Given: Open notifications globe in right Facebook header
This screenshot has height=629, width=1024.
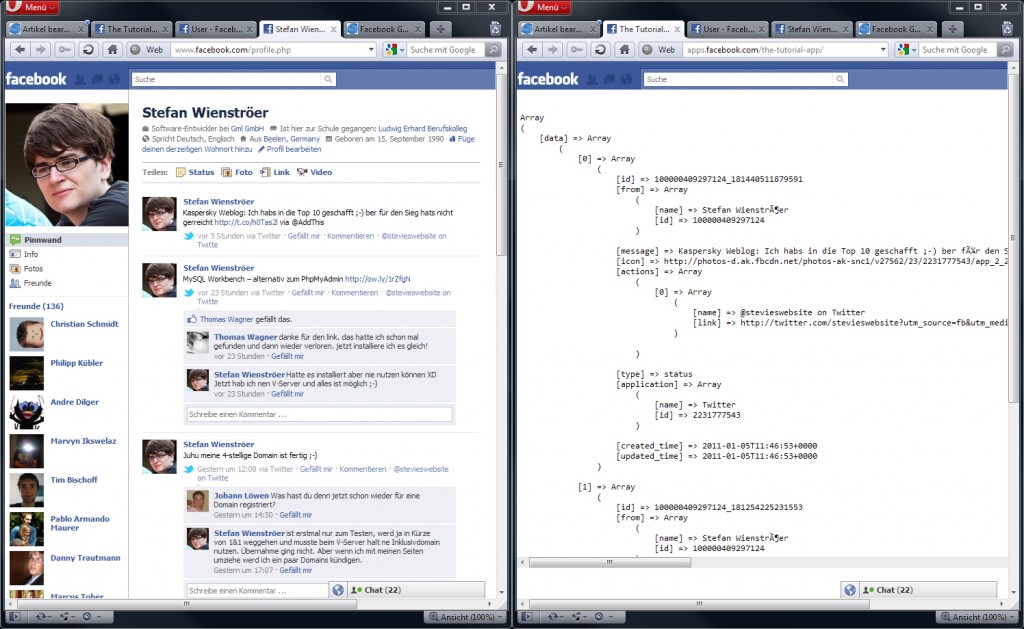Looking at the screenshot, I should [x=626, y=79].
